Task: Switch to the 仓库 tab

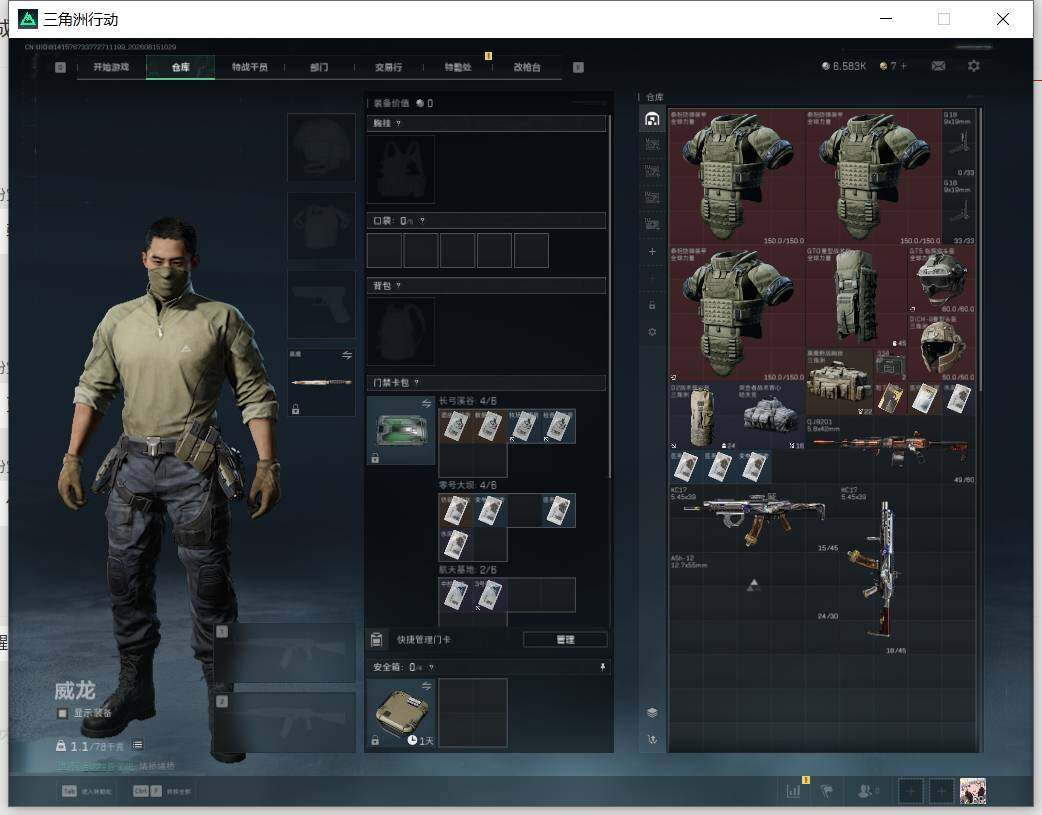Action: click(x=181, y=67)
